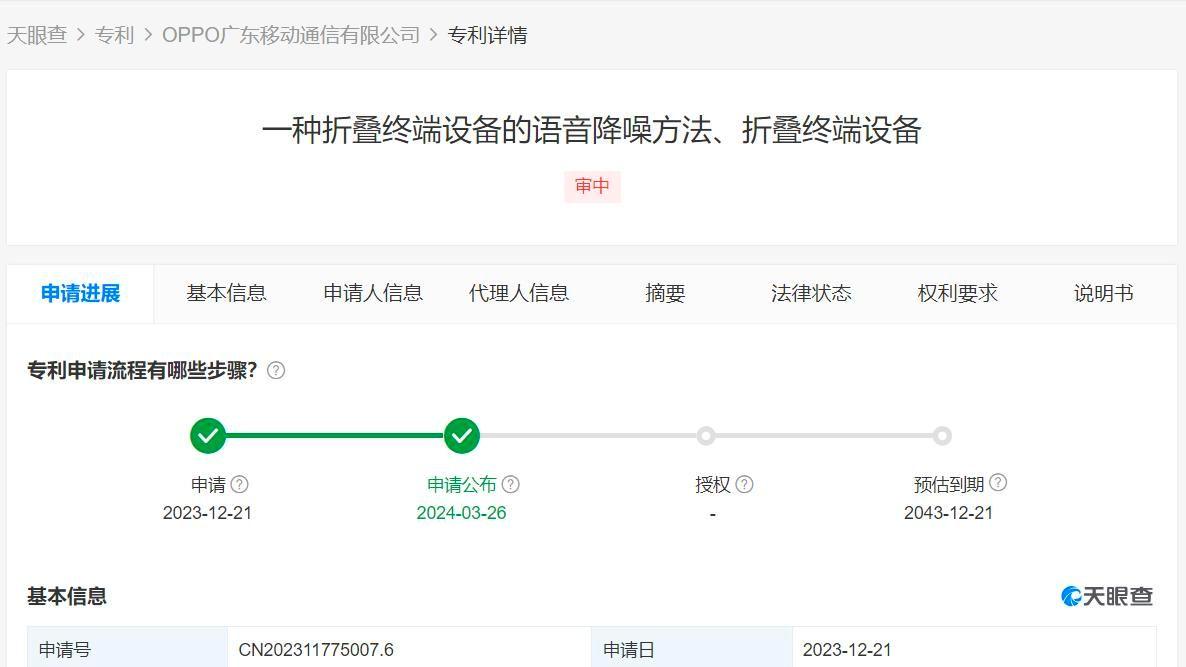Click the green check marker for 申请
The height and width of the screenshot is (667, 1186).
(x=208, y=436)
